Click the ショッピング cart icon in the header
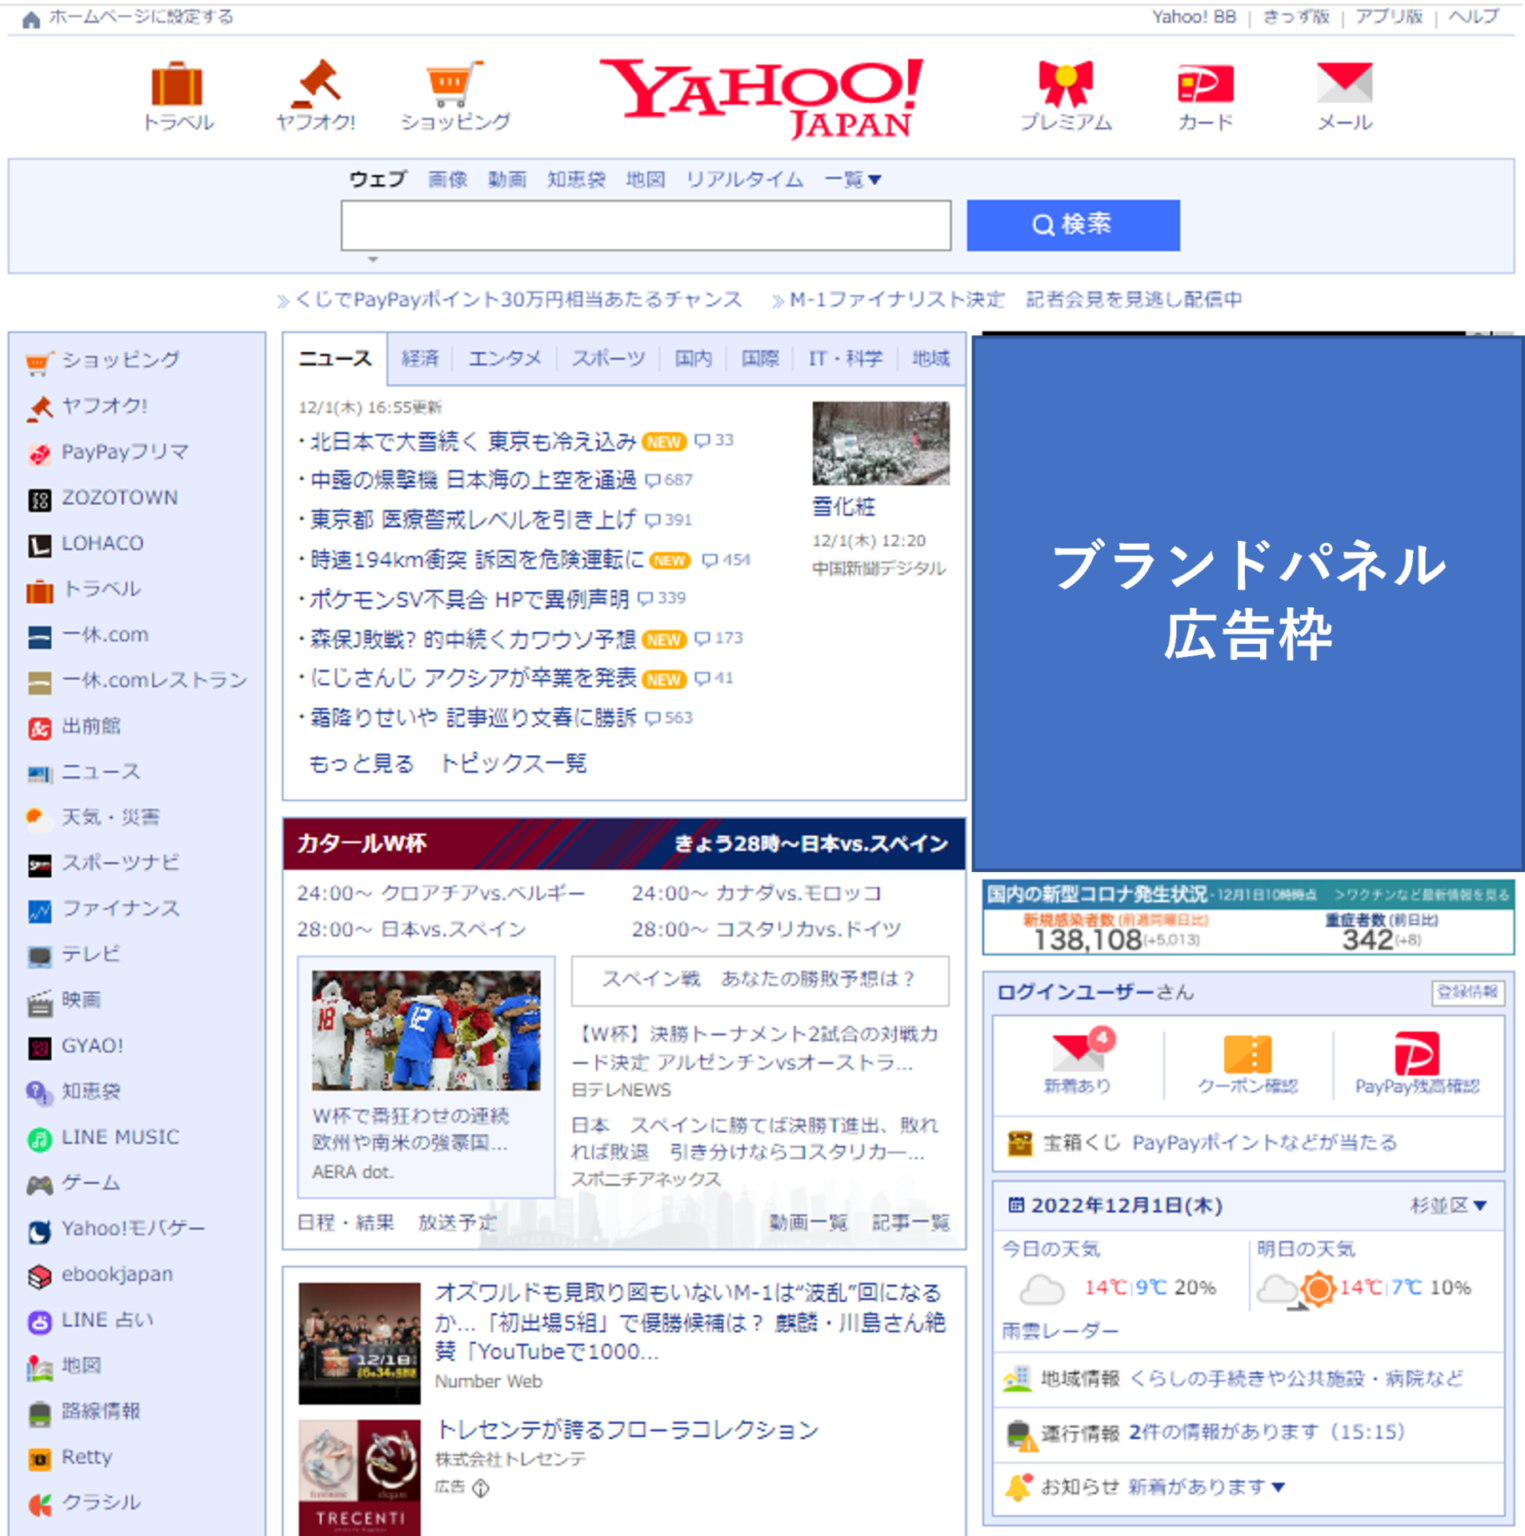The width and height of the screenshot is (1525, 1536). (x=452, y=85)
